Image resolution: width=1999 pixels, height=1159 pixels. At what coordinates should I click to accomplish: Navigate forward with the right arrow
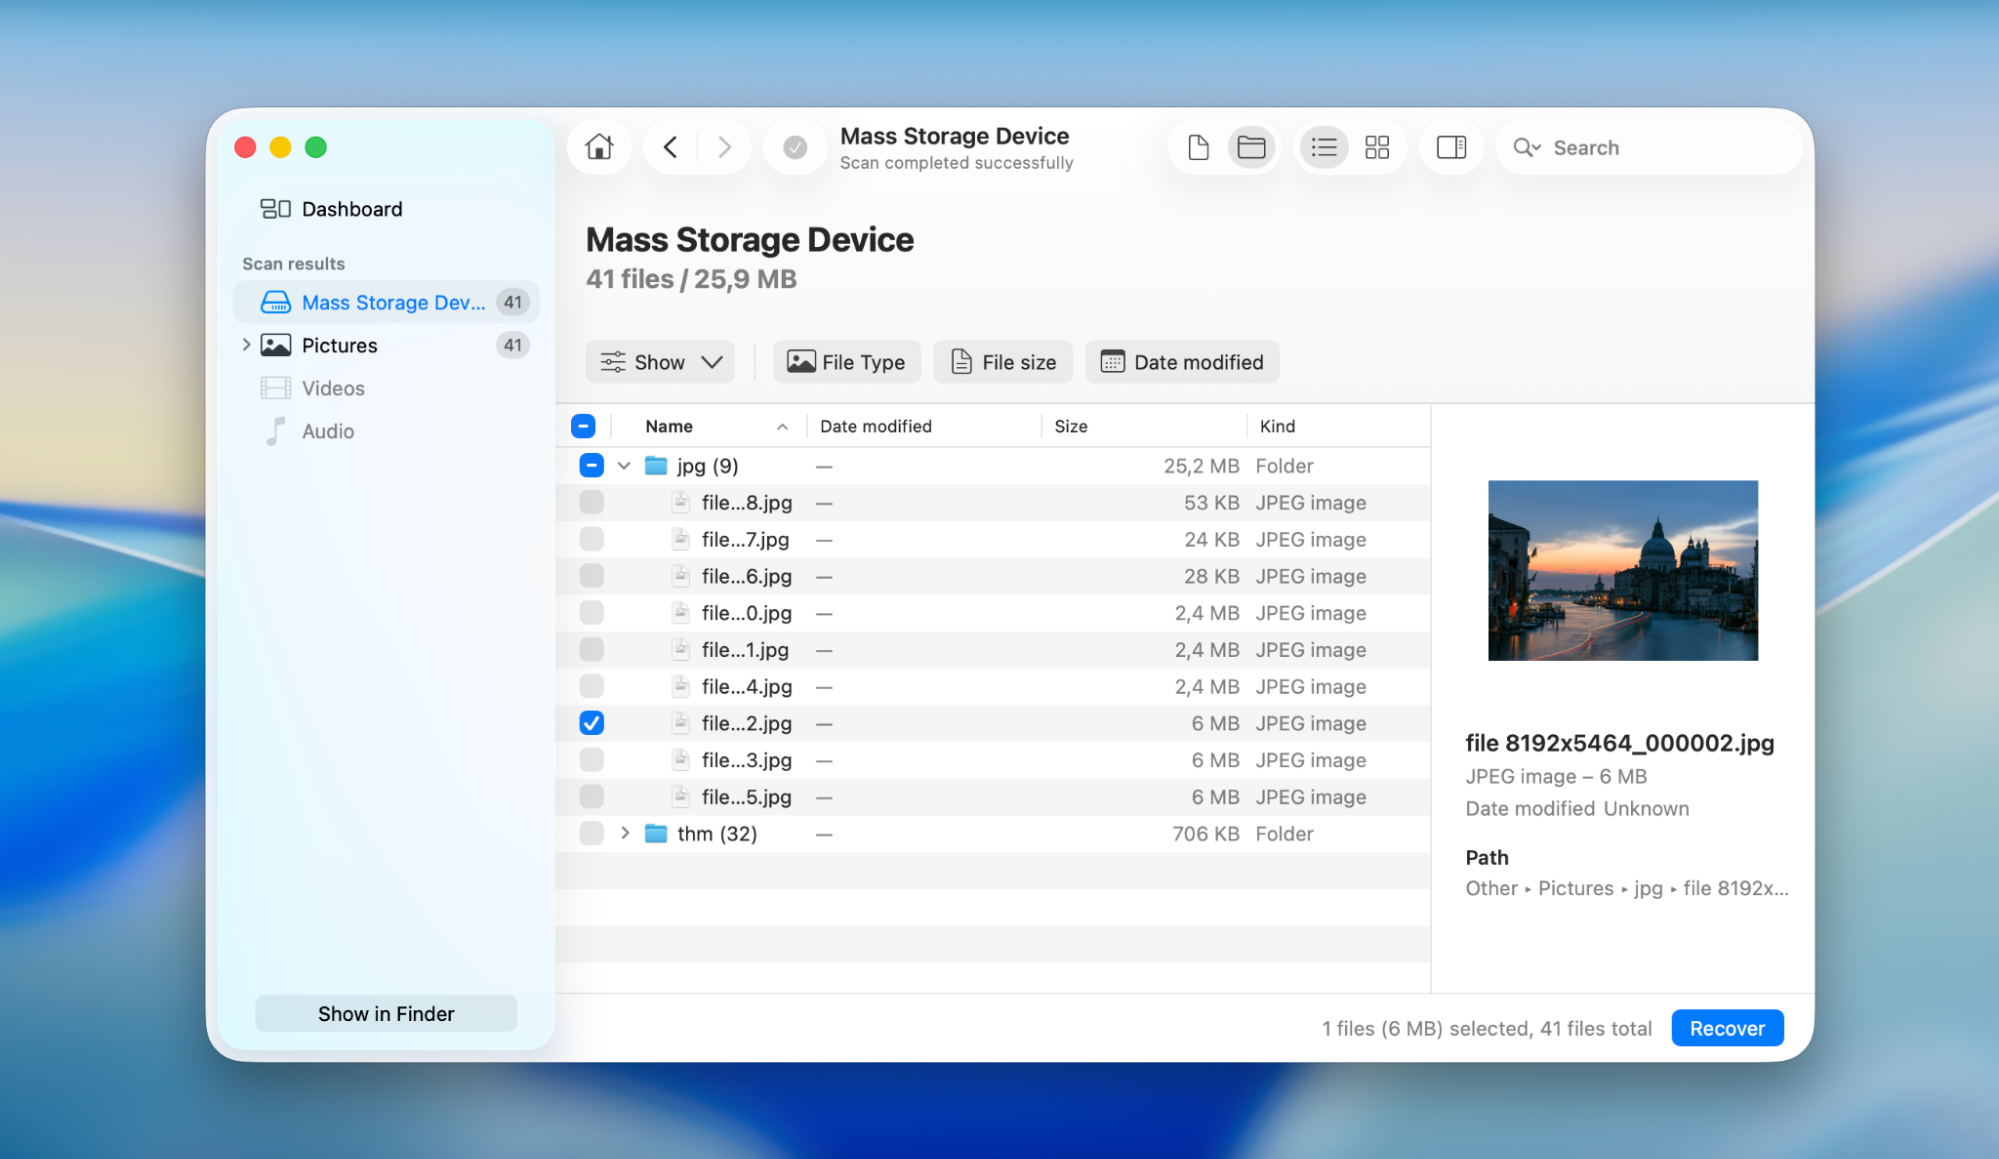point(725,147)
